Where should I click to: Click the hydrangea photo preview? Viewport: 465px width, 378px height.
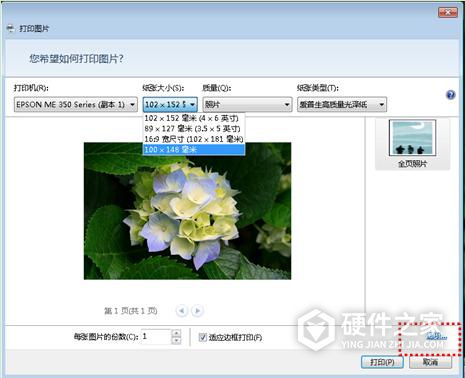point(187,211)
